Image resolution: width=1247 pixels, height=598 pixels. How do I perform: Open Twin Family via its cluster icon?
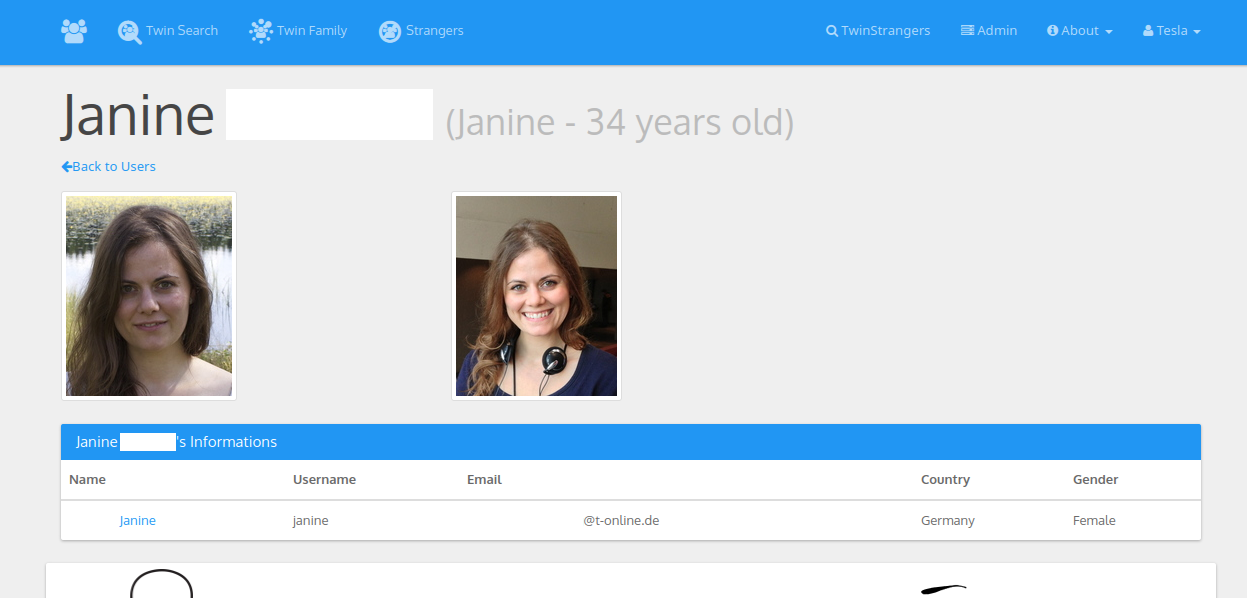click(261, 31)
